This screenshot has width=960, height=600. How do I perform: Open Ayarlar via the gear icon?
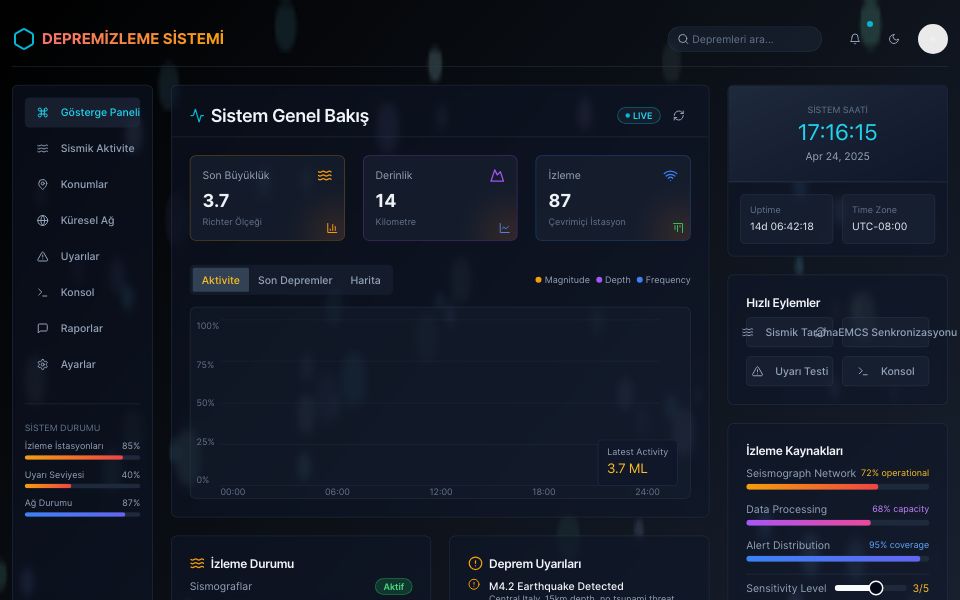coord(42,364)
